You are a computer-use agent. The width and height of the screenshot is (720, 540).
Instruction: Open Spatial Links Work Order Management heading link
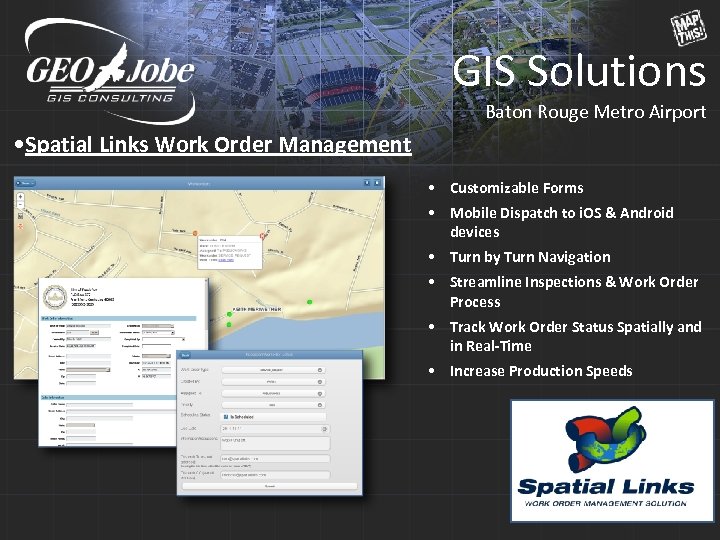[x=218, y=145]
